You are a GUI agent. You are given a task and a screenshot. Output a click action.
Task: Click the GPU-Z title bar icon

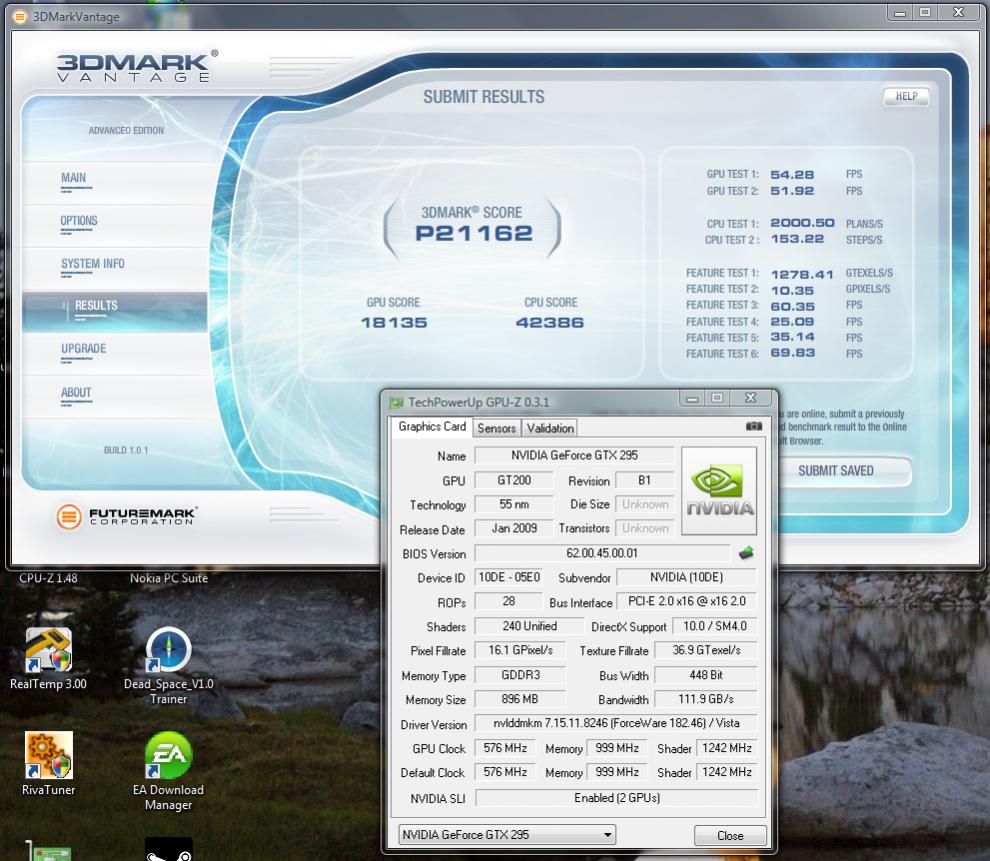[x=396, y=402]
